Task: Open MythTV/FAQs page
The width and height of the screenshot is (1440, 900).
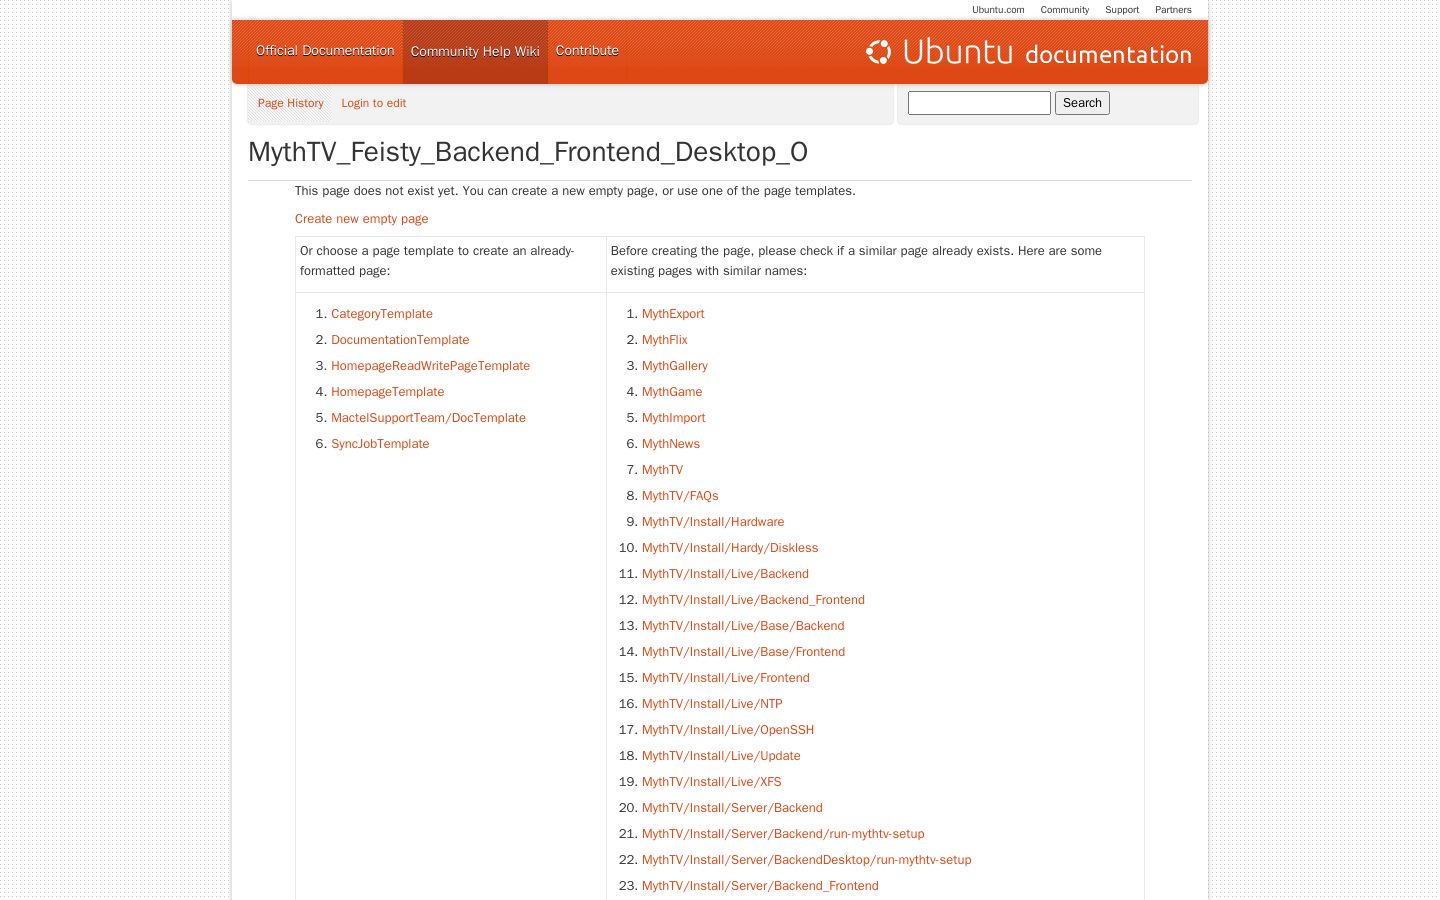Action: pyautogui.click(x=680, y=496)
